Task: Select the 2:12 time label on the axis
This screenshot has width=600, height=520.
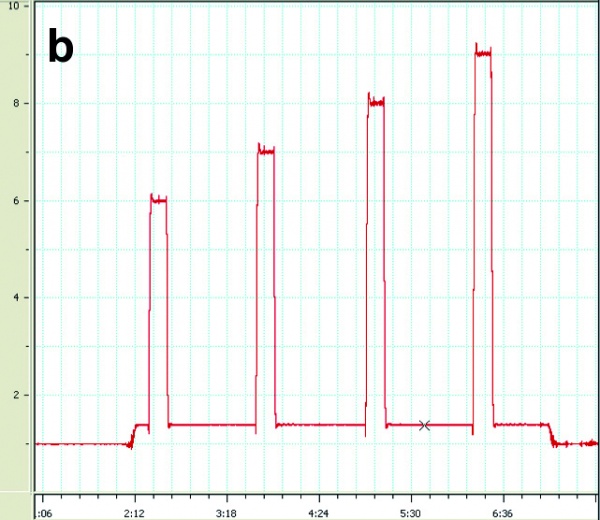Action: [134, 511]
